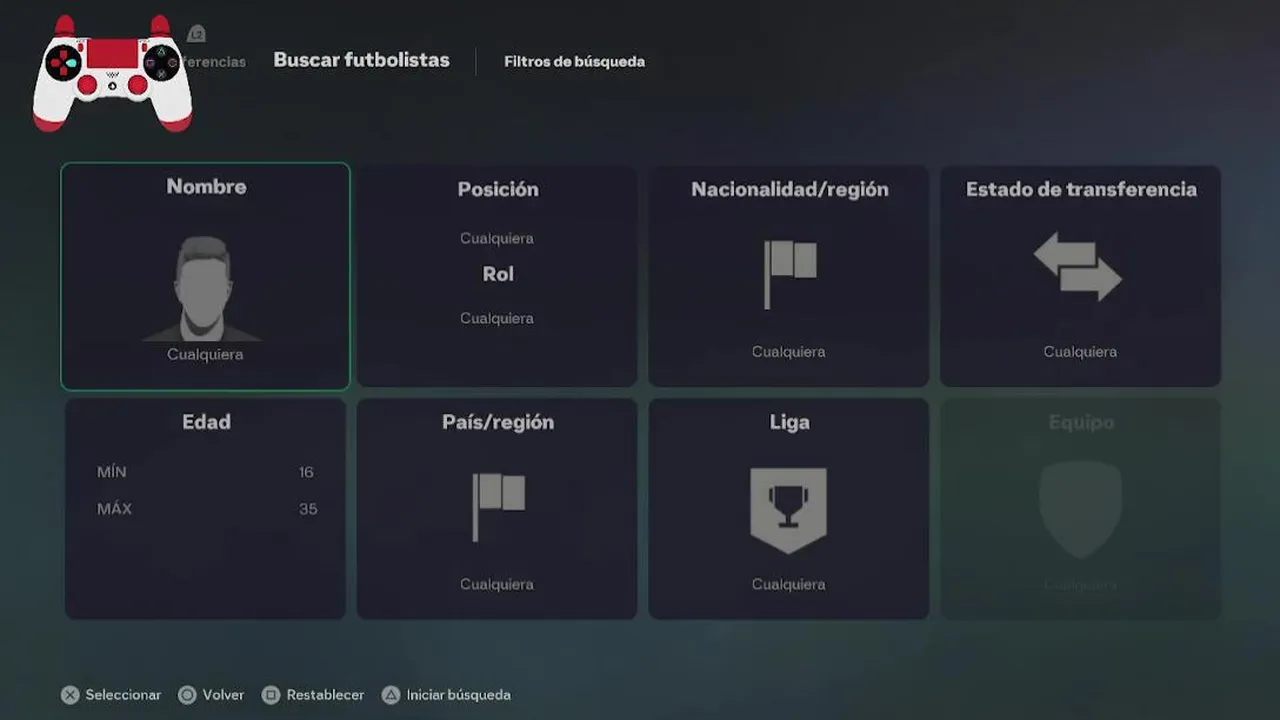Open the Cualquiera value under Posición
Viewport: 1280px width, 720px height.
497,238
